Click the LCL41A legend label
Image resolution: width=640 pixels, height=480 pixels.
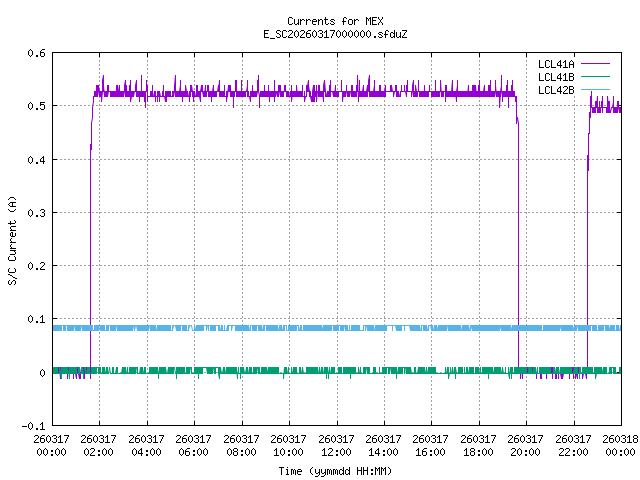(555, 63)
